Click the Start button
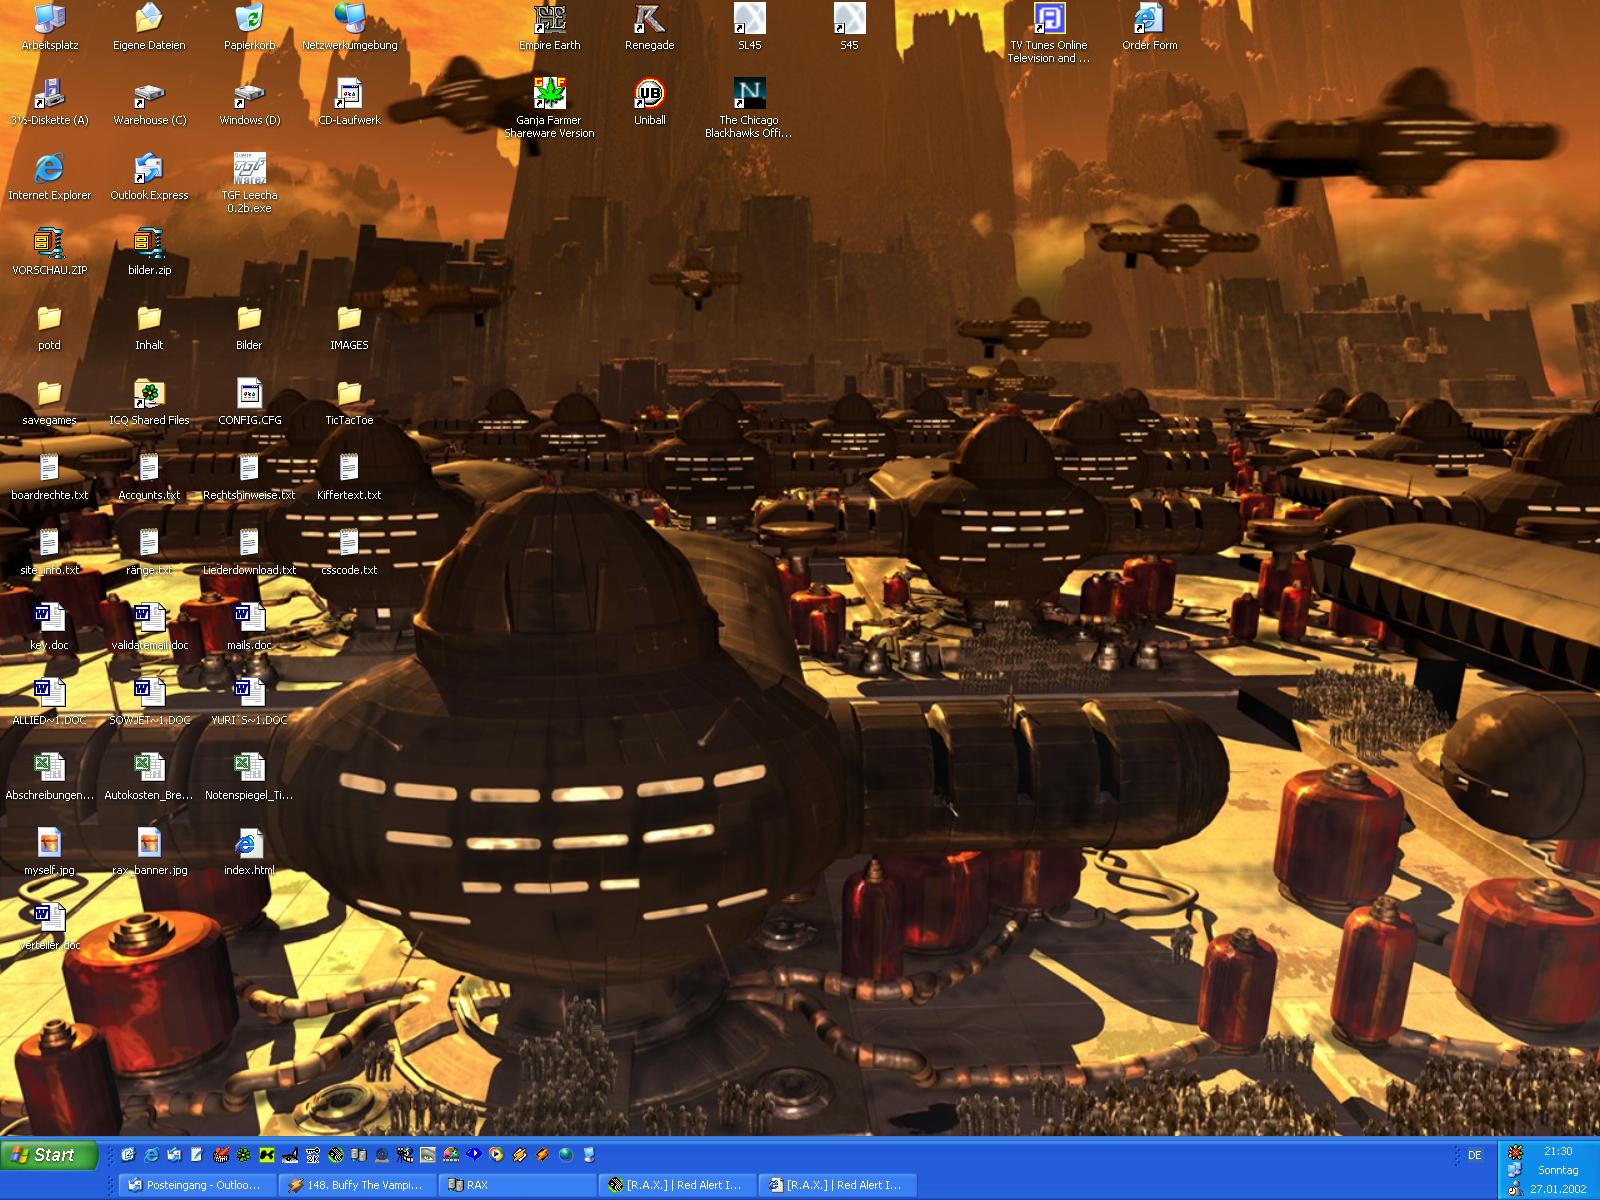 (x=49, y=1155)
